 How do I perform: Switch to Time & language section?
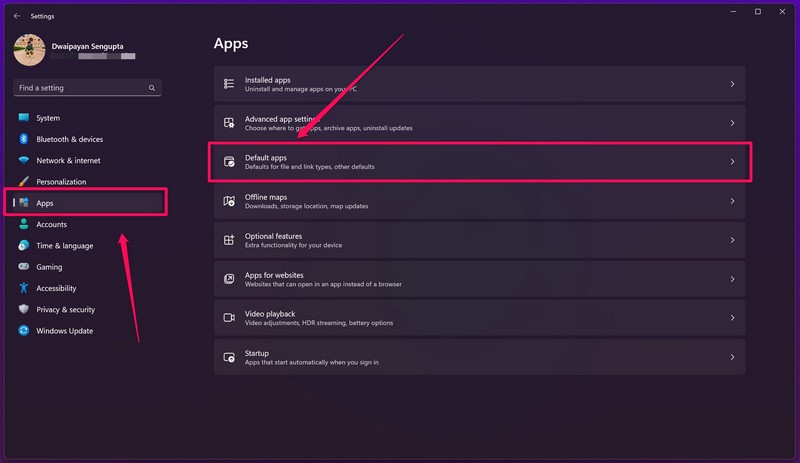click(x=64, y=246)
